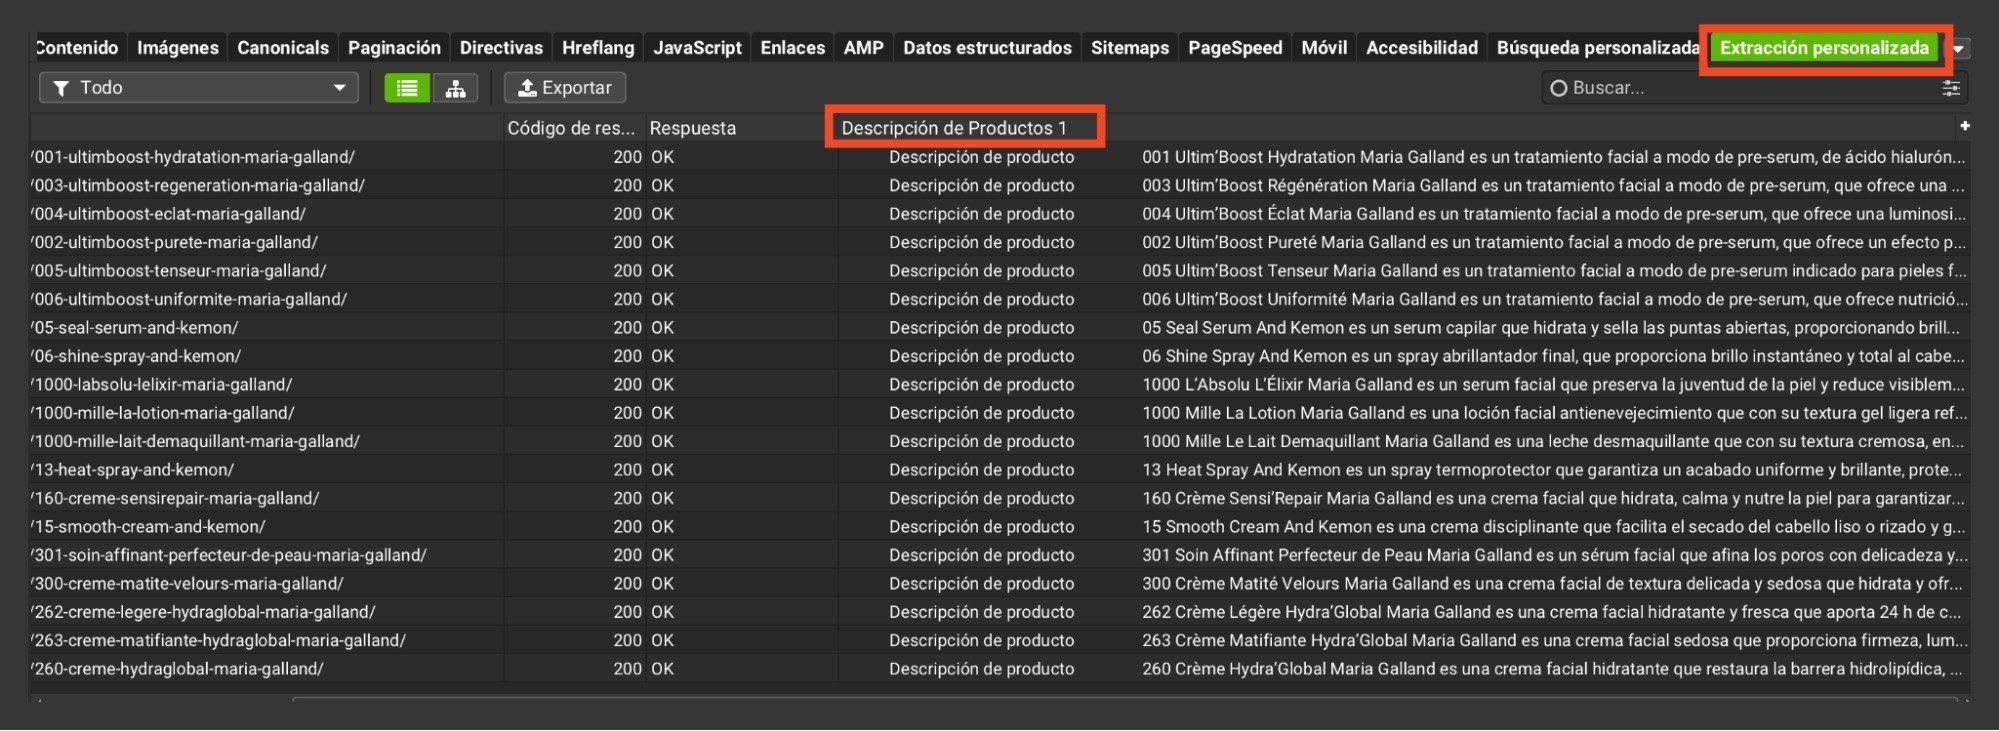Click description starting '300 Crème Matité Velours'

pos(1552,583)
